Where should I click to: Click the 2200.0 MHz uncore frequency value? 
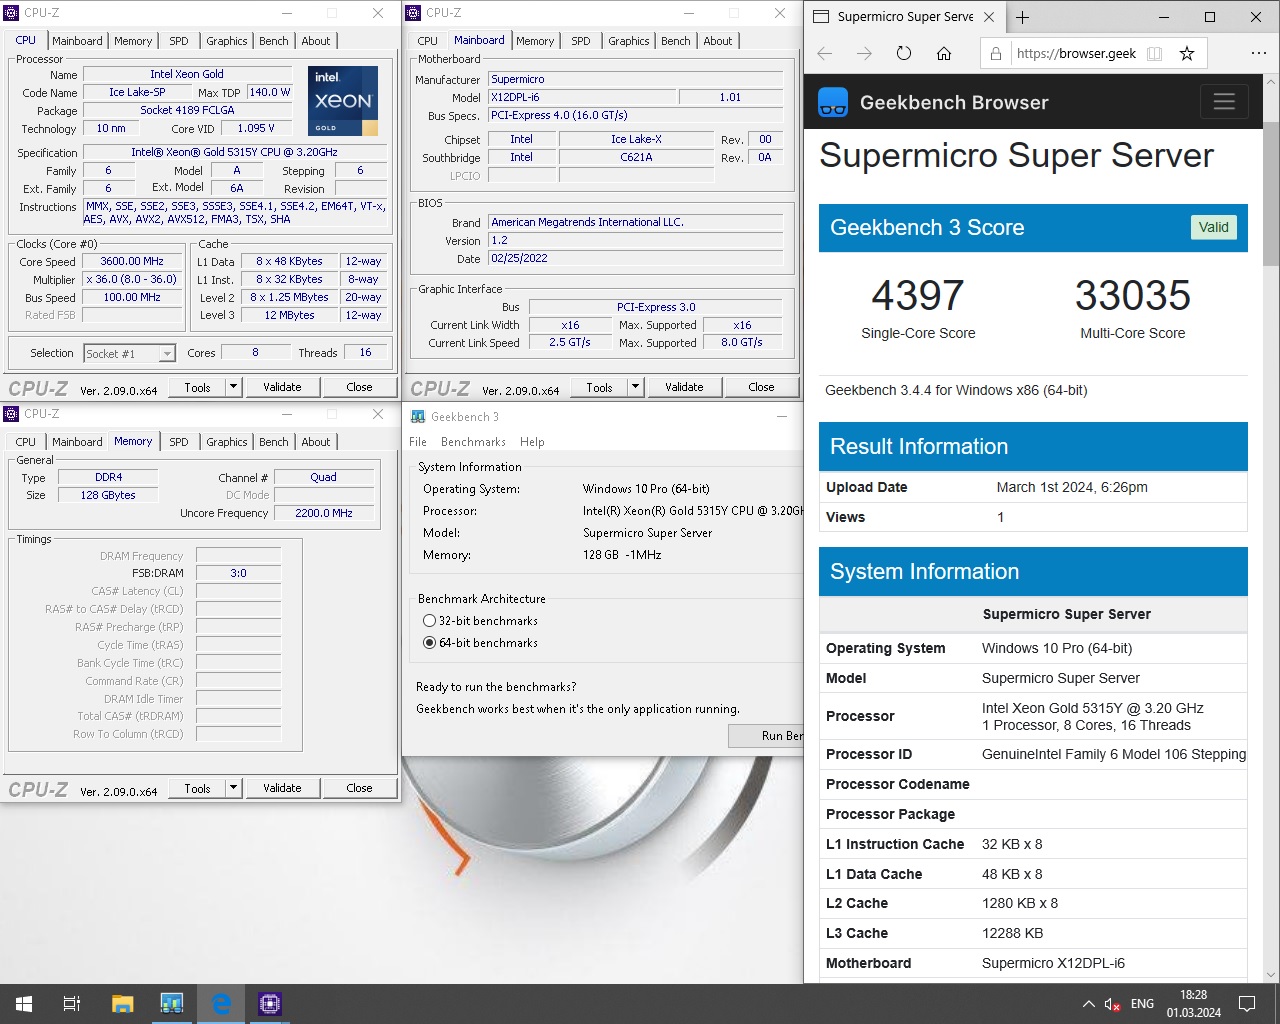[324, 513]
